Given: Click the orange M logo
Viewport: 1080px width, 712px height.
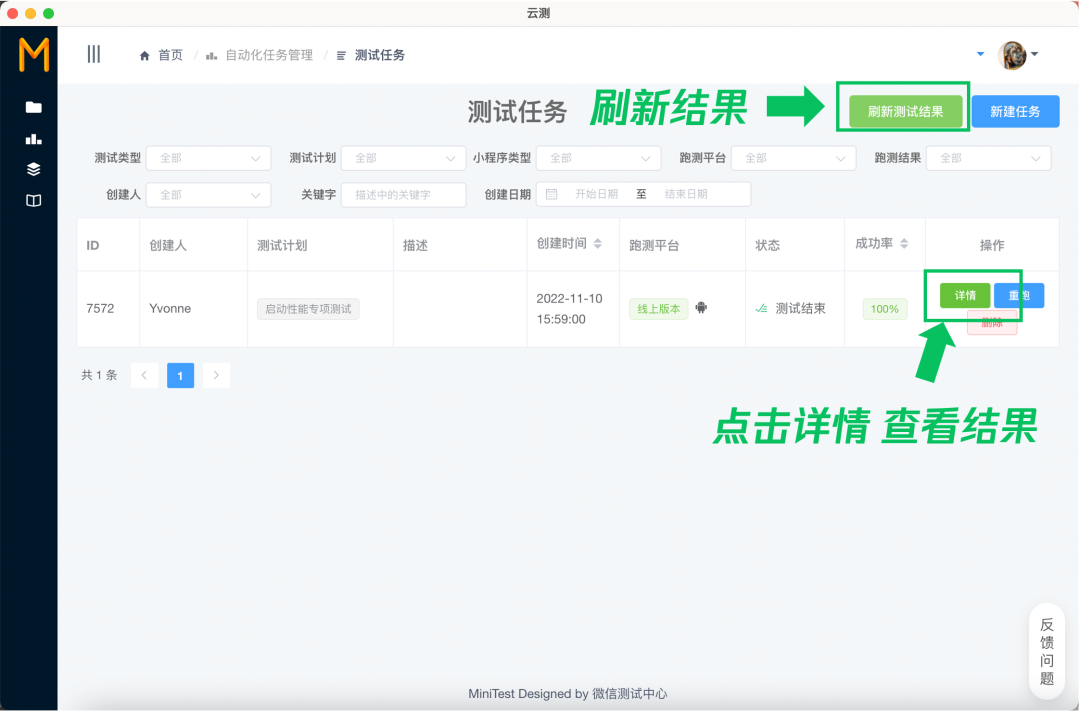Looking at the screenshot, I should pyautogui.click(x=34, y=54).
